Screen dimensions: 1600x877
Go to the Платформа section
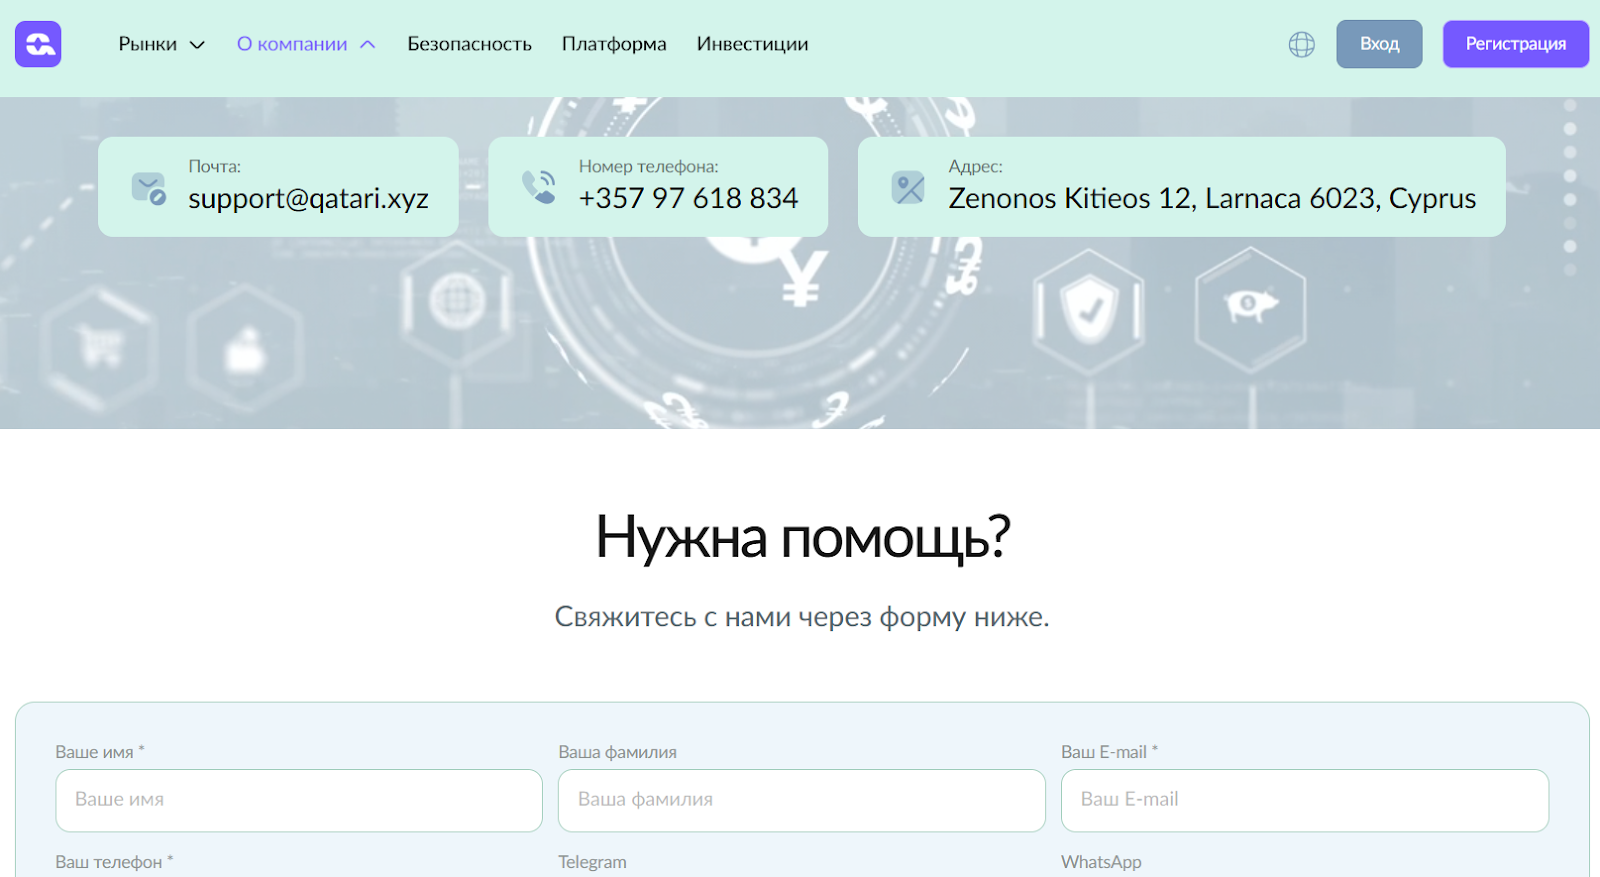pos(614,44)
